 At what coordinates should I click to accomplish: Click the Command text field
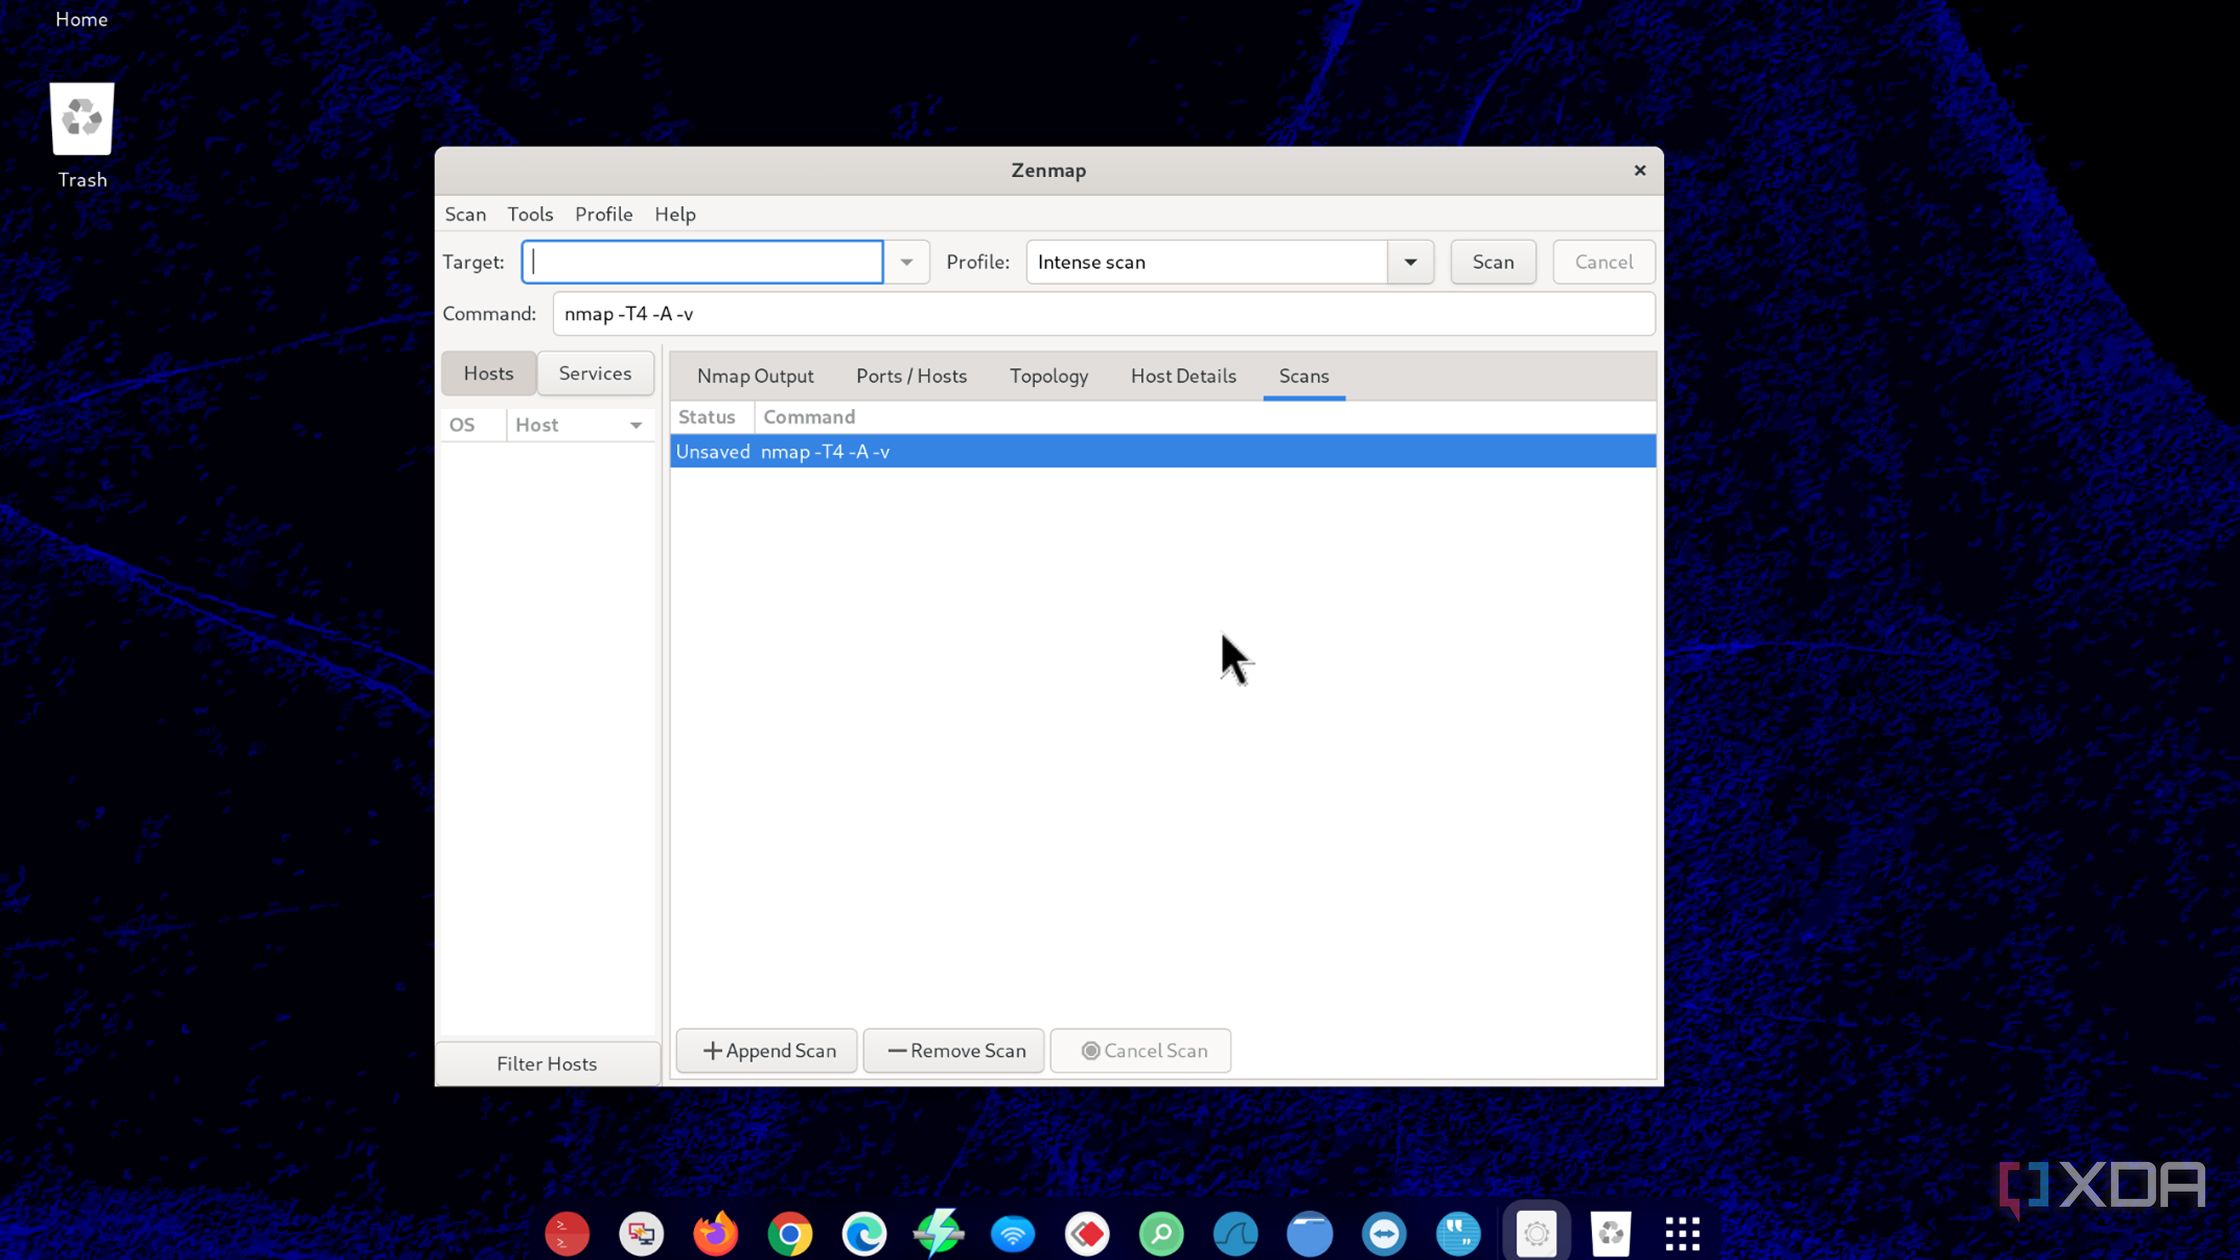click(1103, 314)
